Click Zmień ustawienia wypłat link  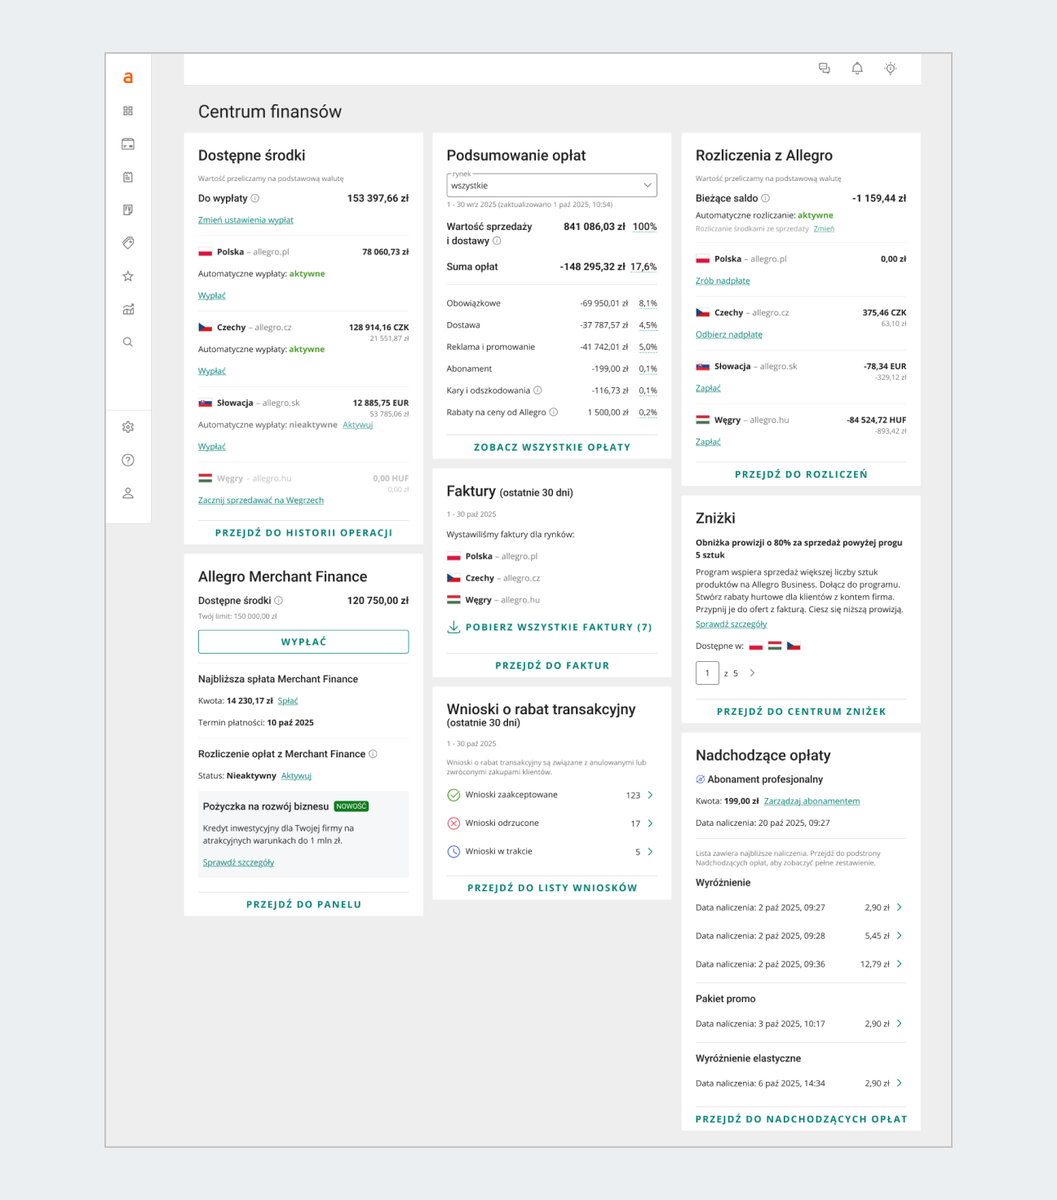[246, 220]
